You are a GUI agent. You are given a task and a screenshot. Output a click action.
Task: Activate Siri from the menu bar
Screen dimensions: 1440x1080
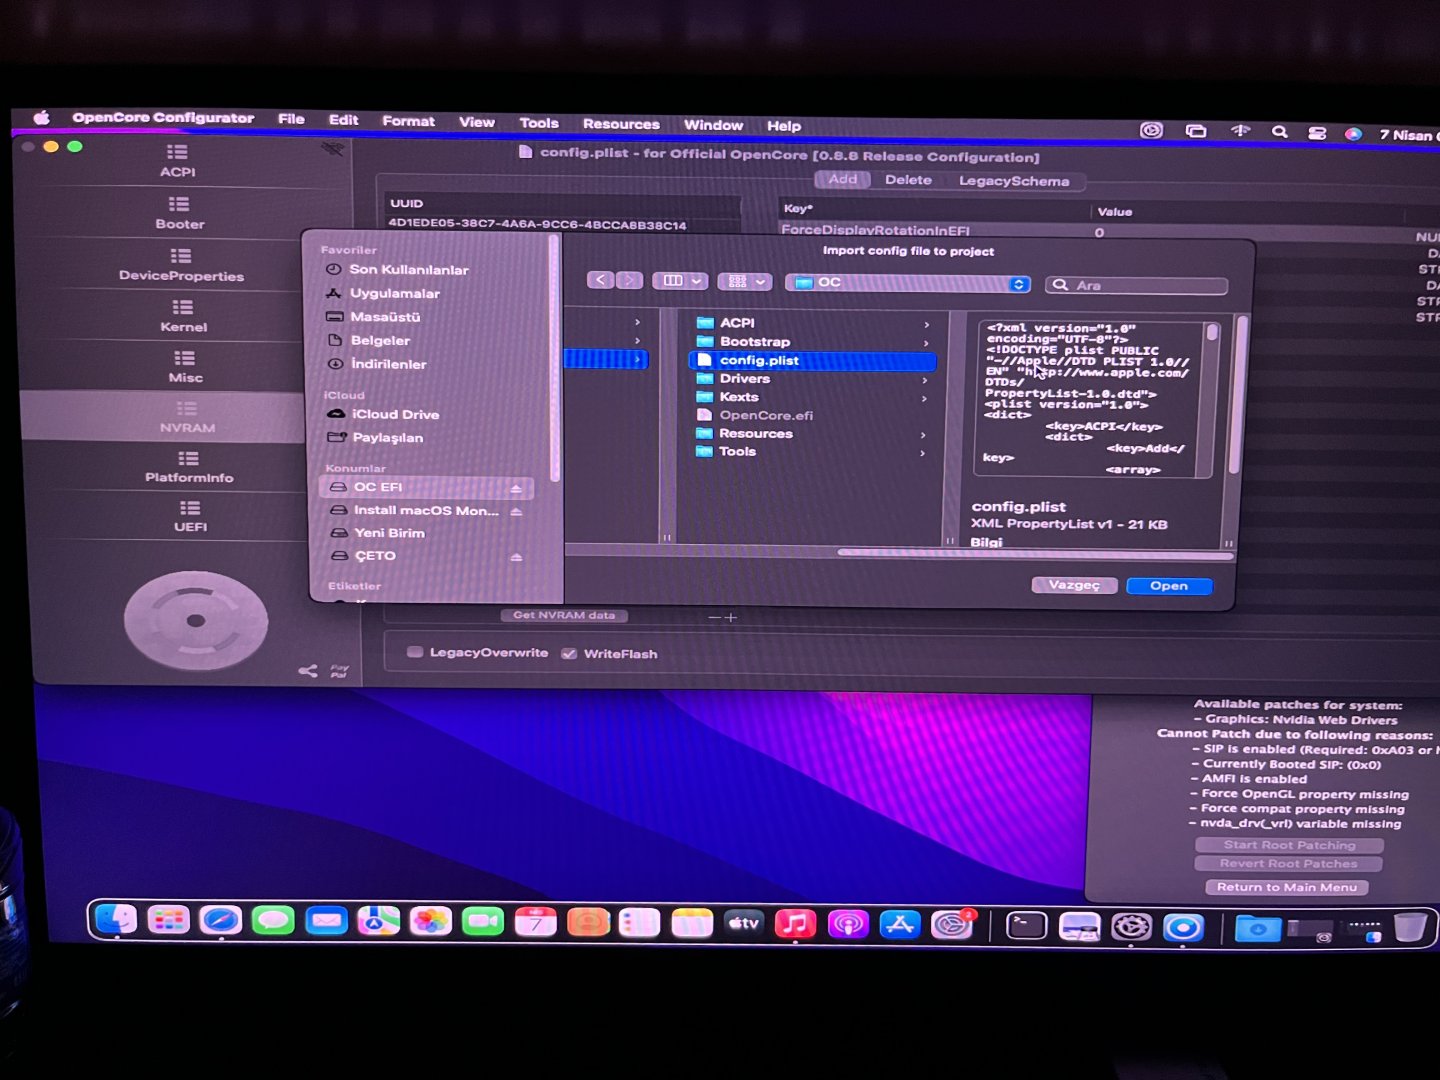pos(1353,134)
